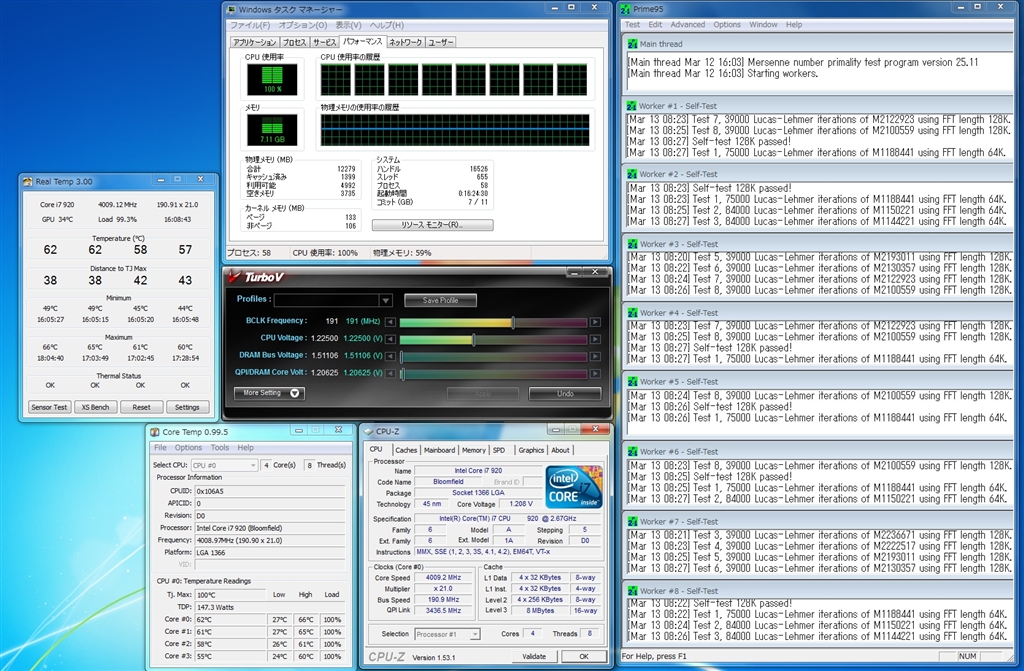Click the Real Temp title bar icon
The image size is (1024, 671).
[27, 181]
